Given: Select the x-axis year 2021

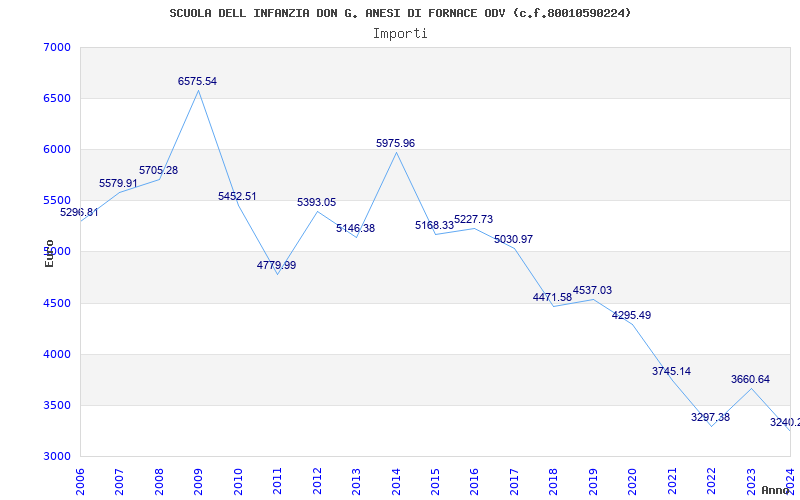Looking at the screenshot, I should tap(672, 482).
